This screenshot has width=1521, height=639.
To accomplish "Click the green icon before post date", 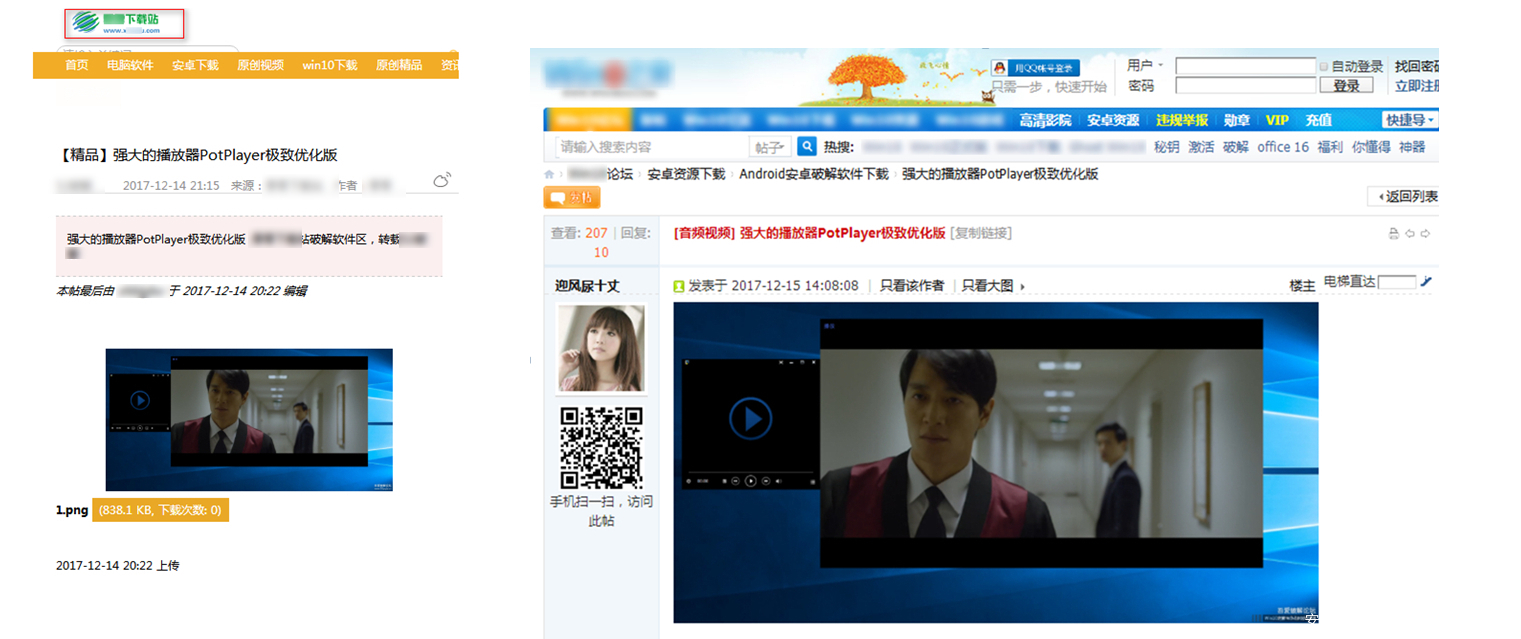I will (x=679, y=286).
